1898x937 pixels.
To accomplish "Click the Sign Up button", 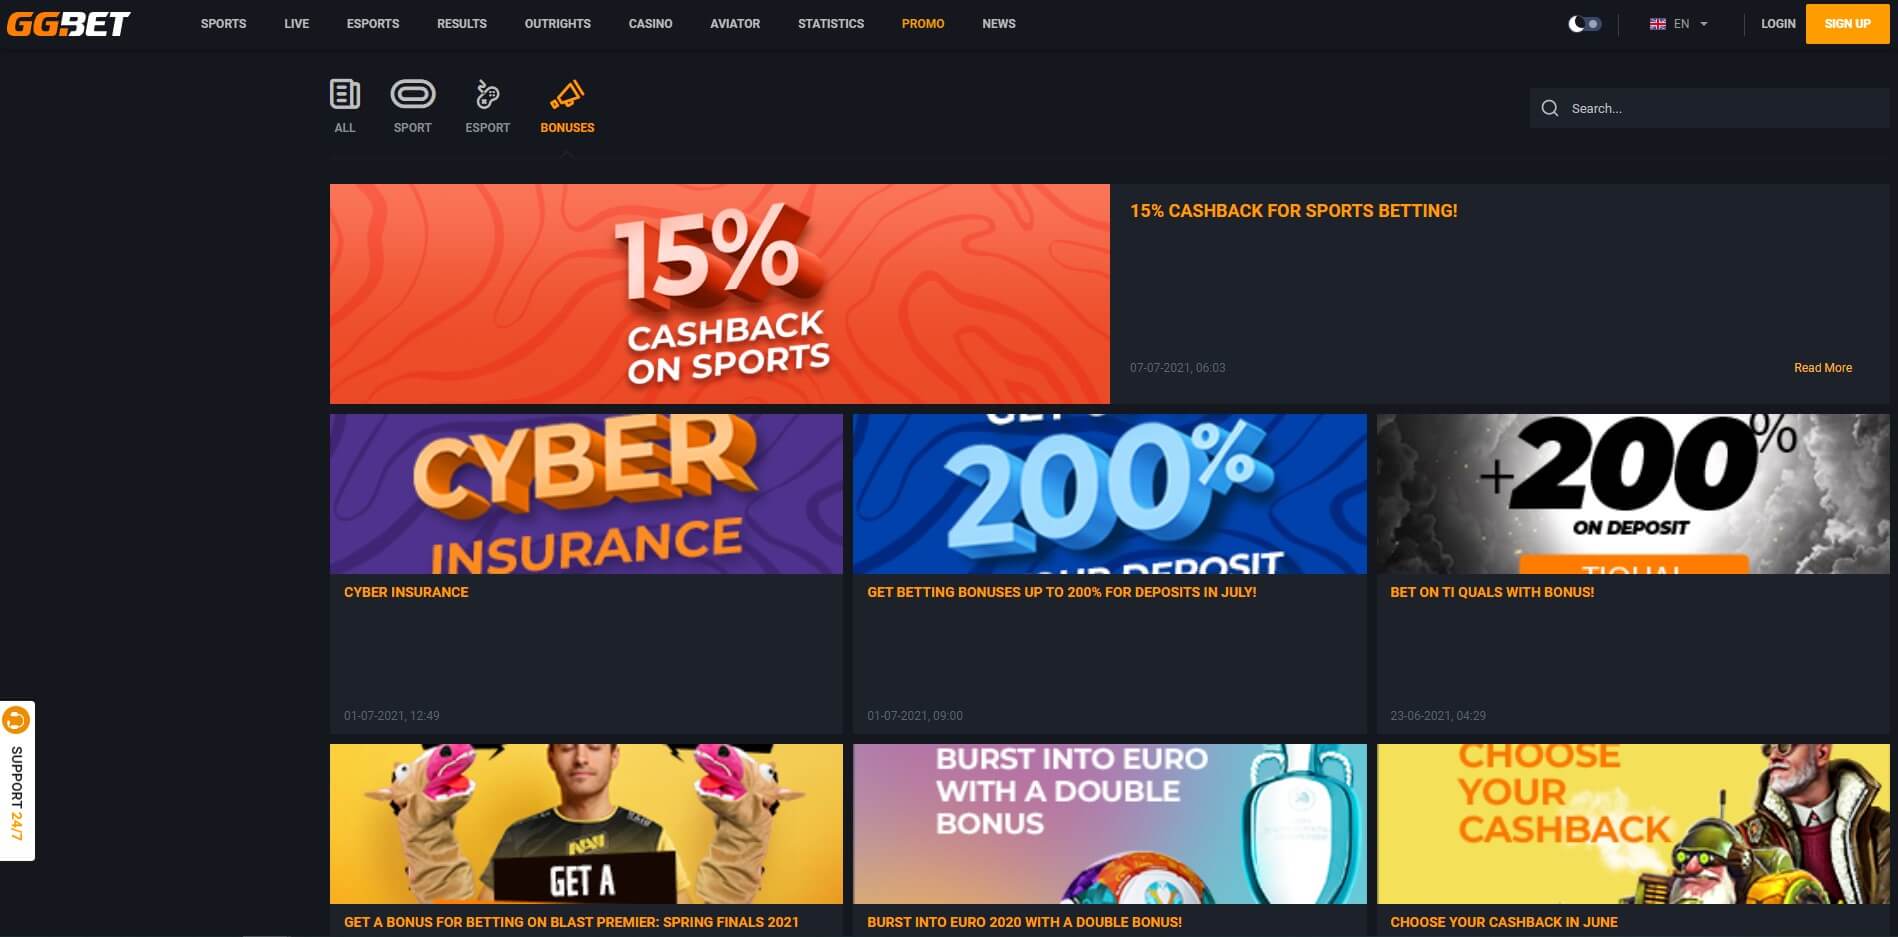I will click(x=1847, y=24).
